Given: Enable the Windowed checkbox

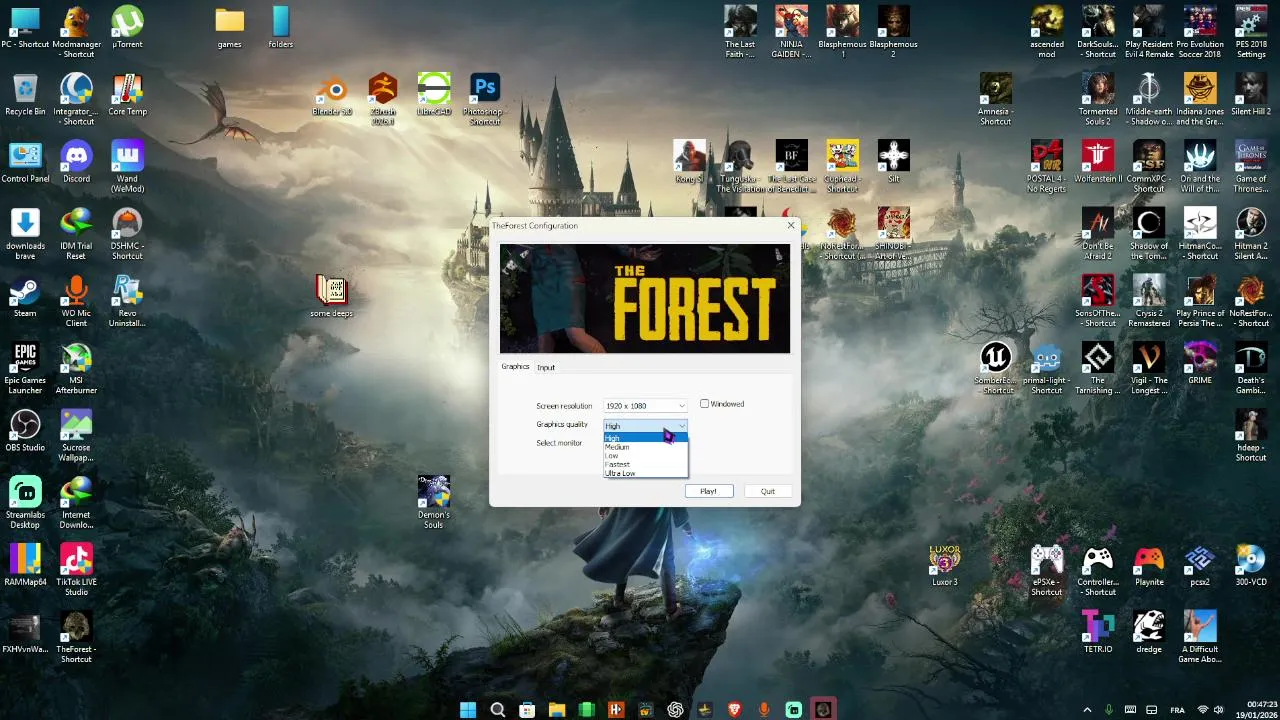Looking at the screenshot, I should click(704, 404).
